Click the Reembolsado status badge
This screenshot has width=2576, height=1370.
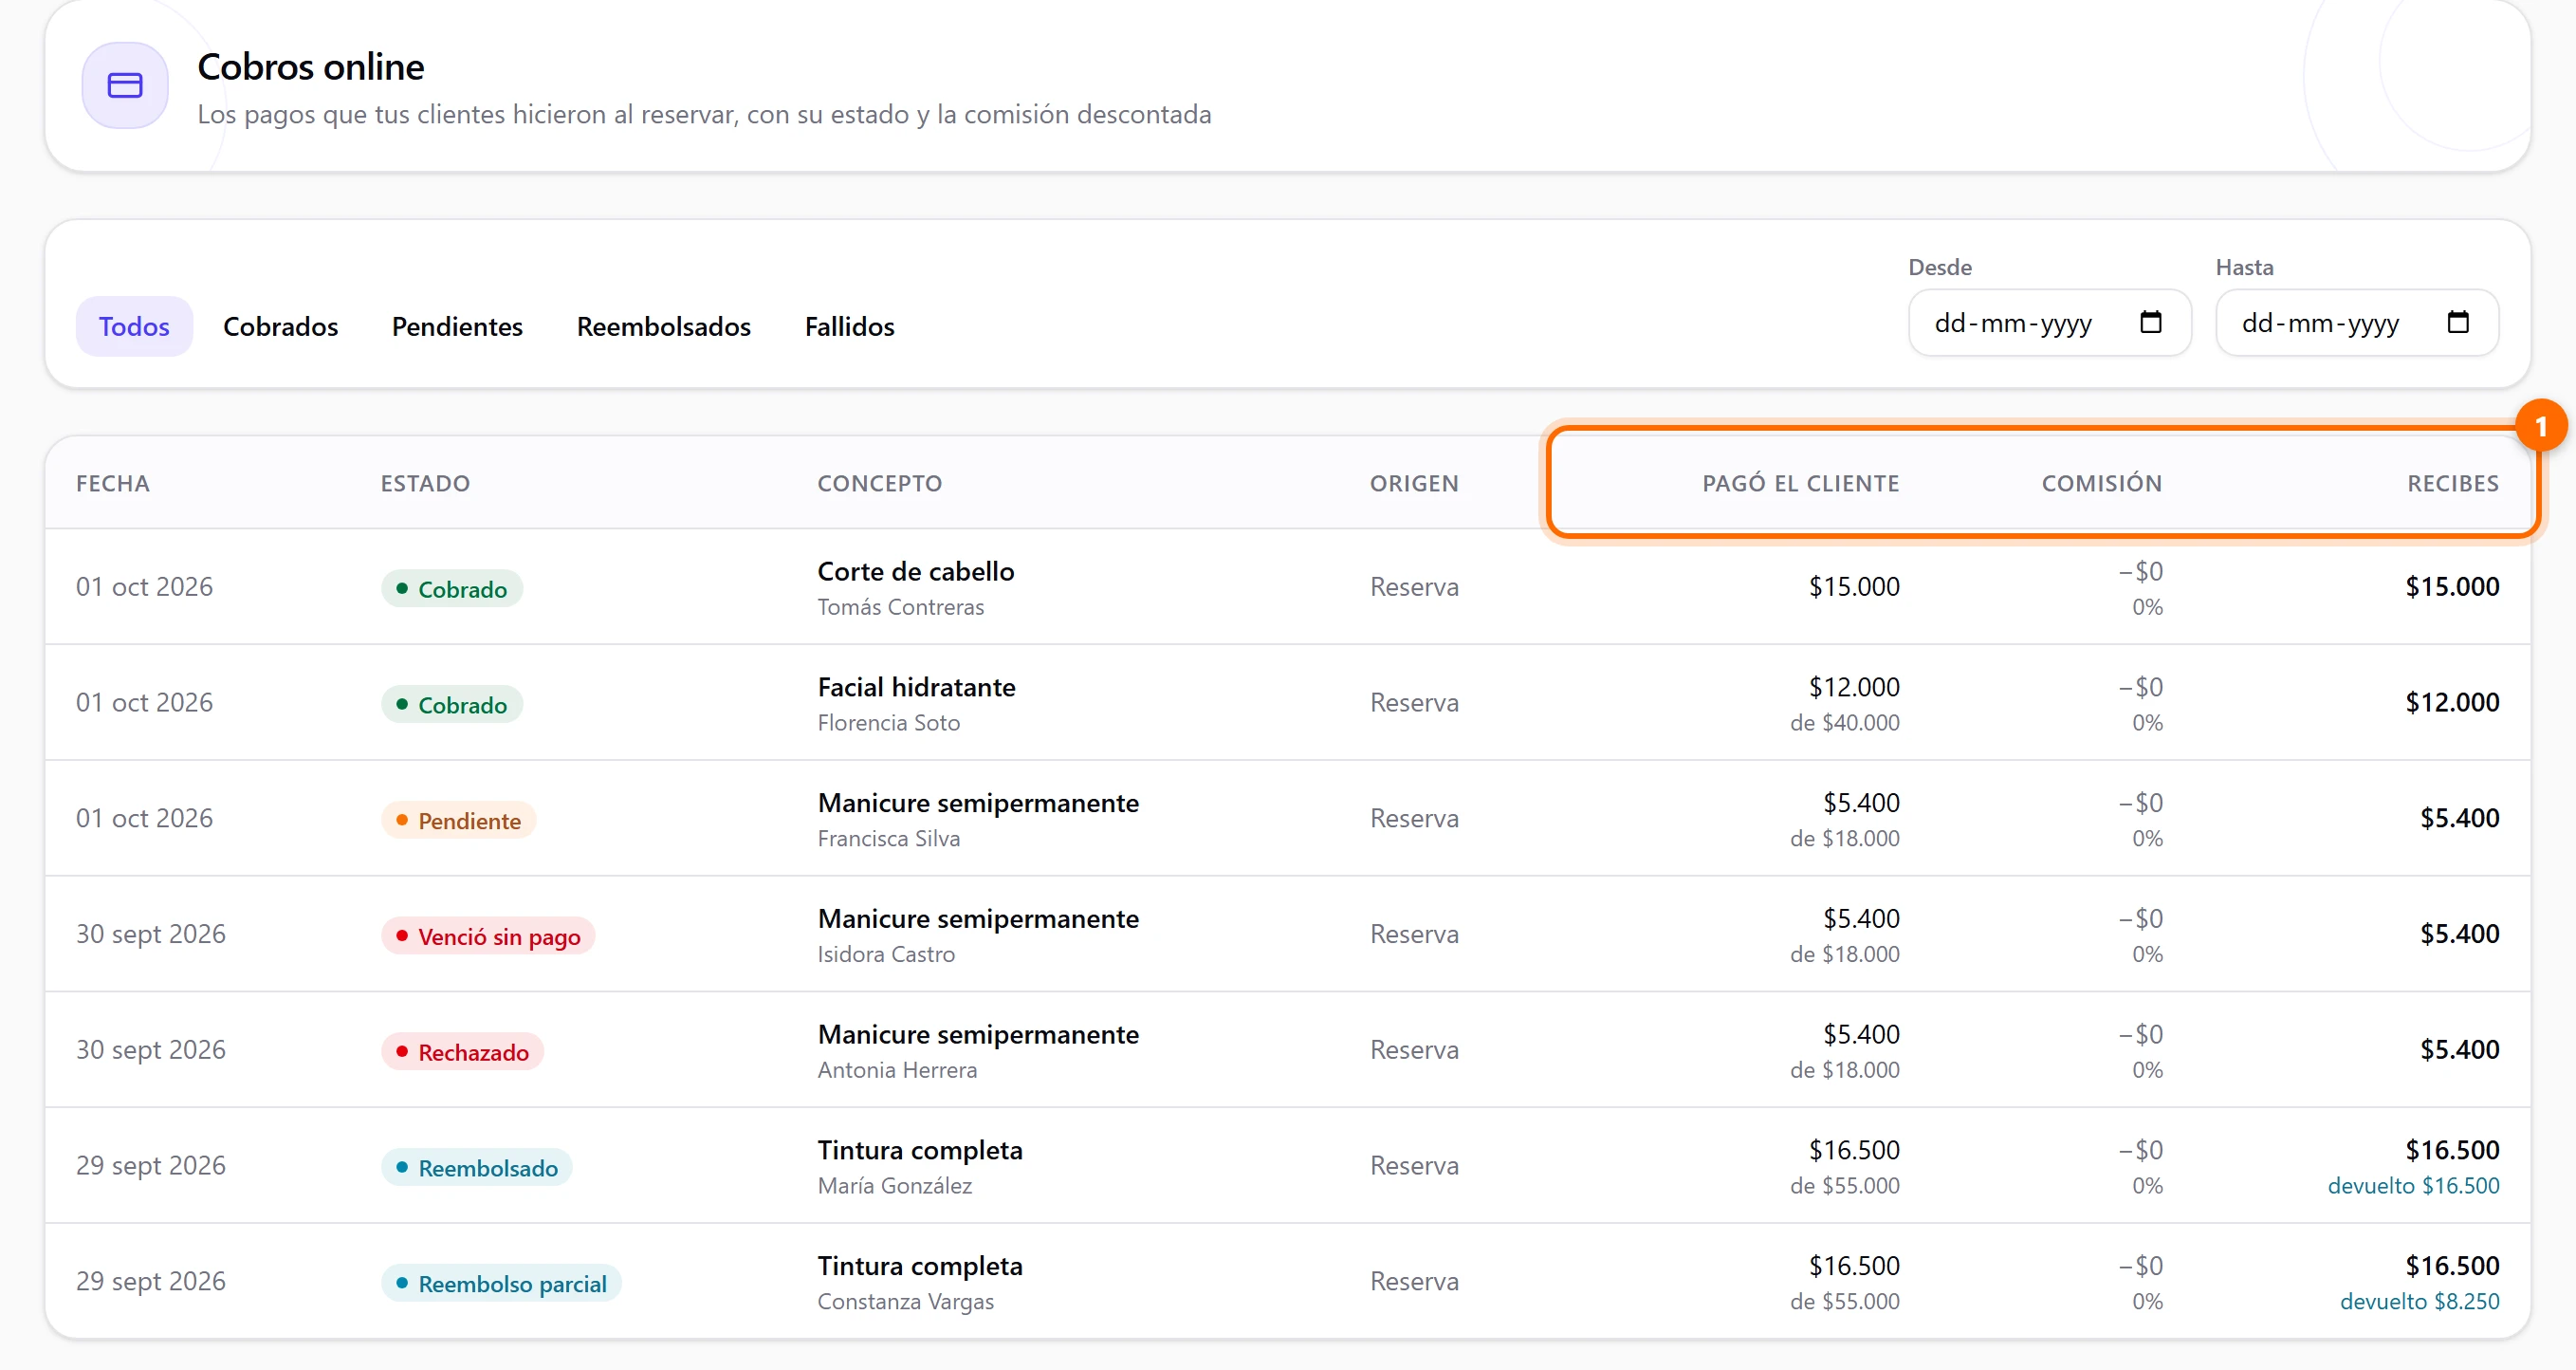[477, 1168]
